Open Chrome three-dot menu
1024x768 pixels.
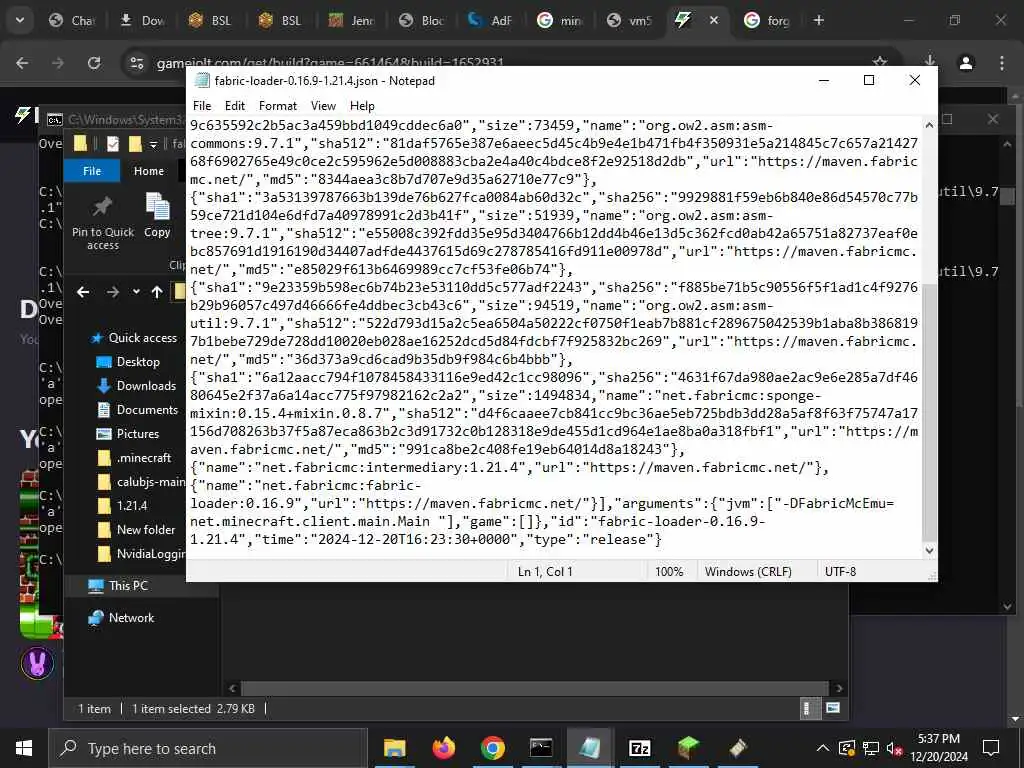click(x=1002, y=63)
